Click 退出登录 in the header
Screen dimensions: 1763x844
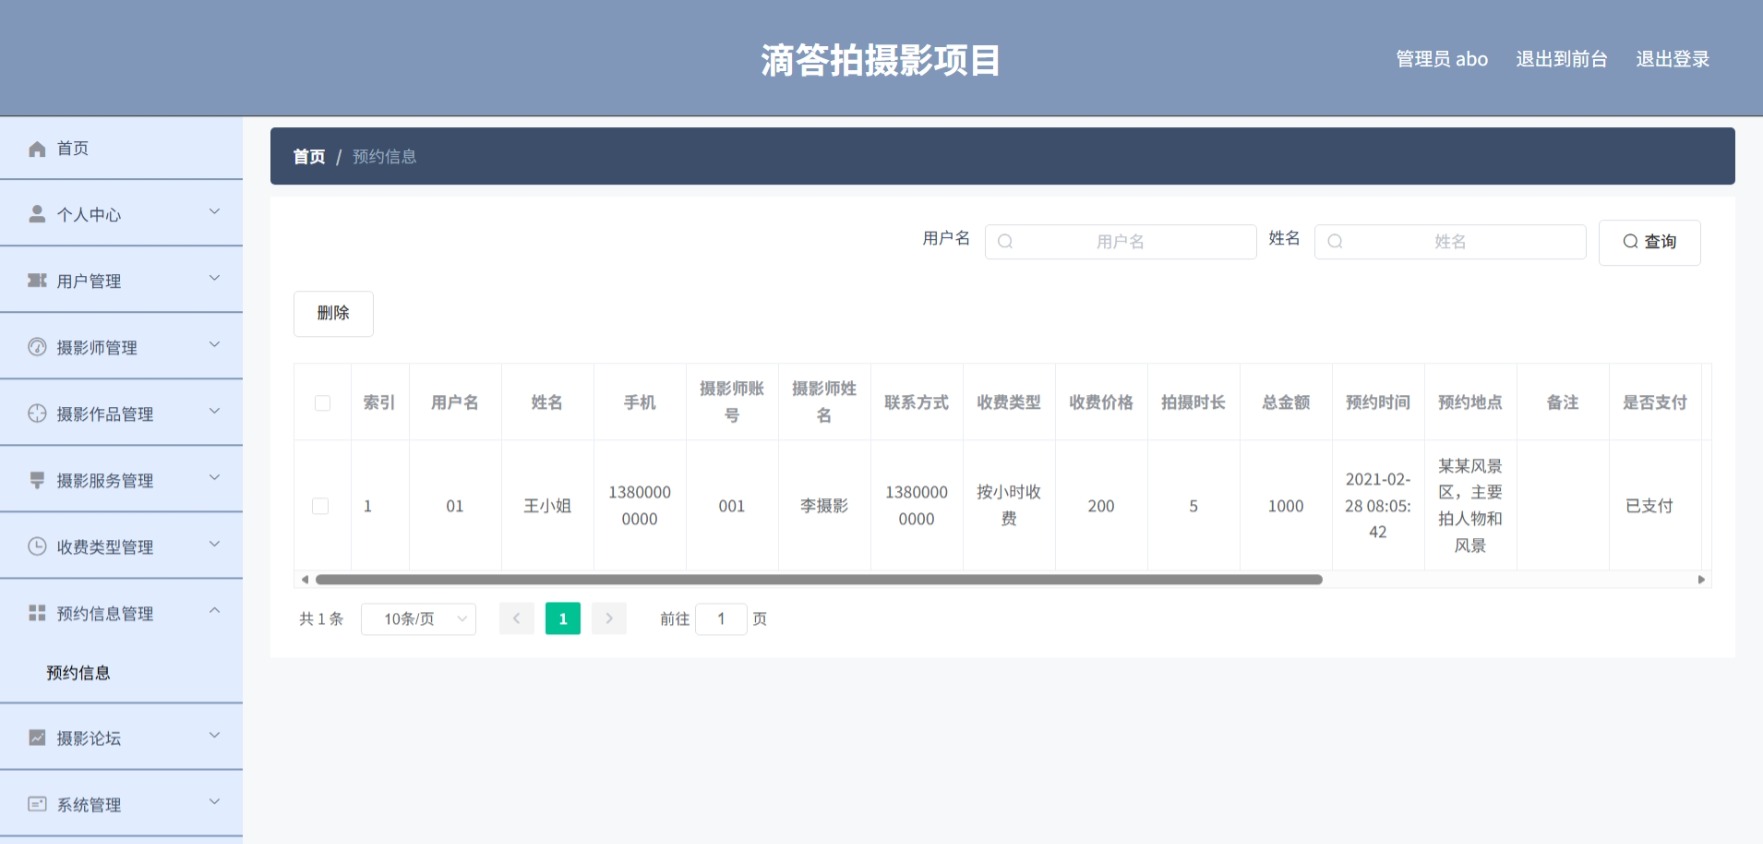point(1672,59)
